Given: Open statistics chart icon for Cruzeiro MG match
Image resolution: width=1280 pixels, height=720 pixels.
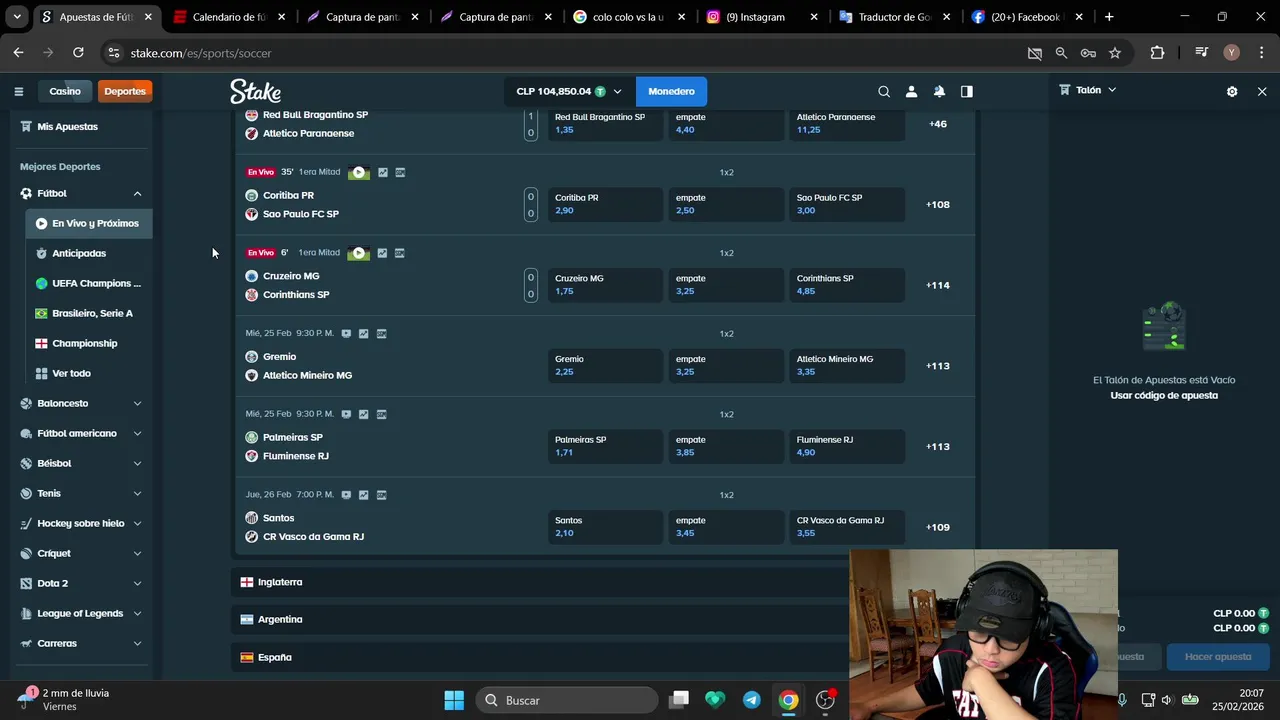Looking at the screenshot, I should click(382, 253).
